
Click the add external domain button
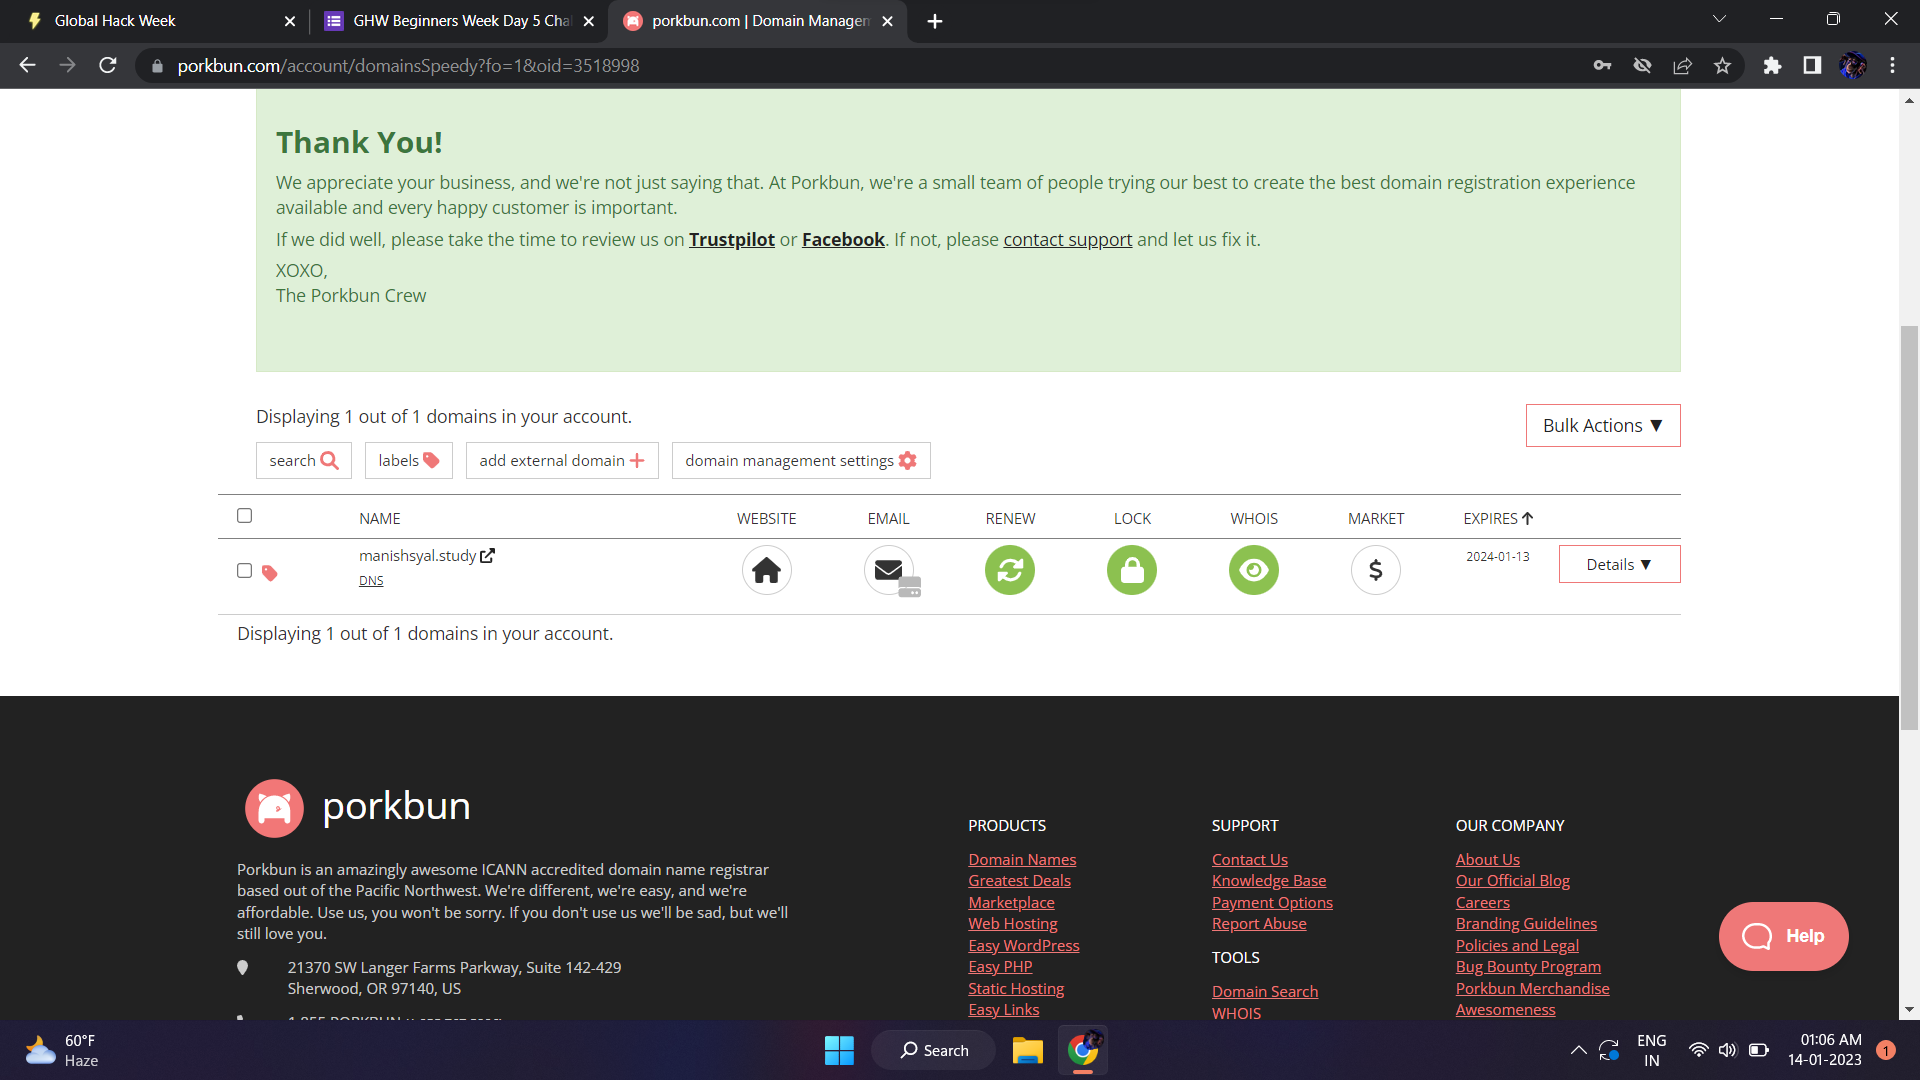coord(561,461)
